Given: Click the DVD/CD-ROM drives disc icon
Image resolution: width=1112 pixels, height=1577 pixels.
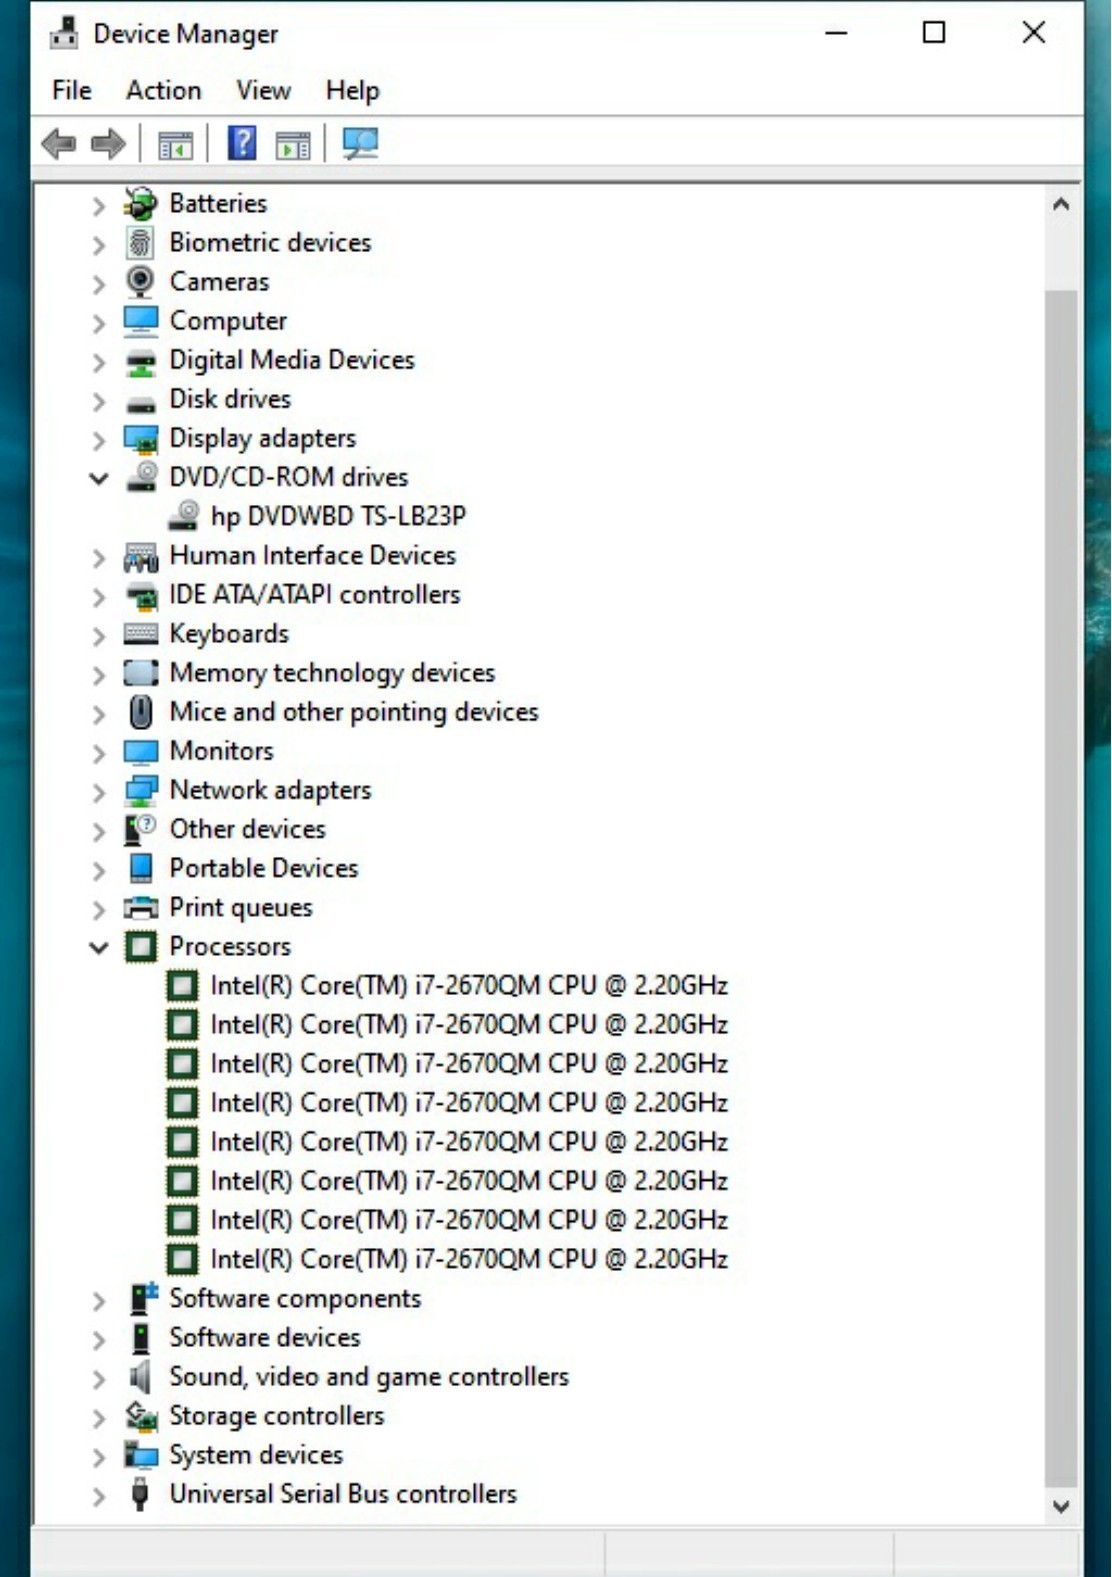Looking at the screenshot, I should [x=142, y=477].
